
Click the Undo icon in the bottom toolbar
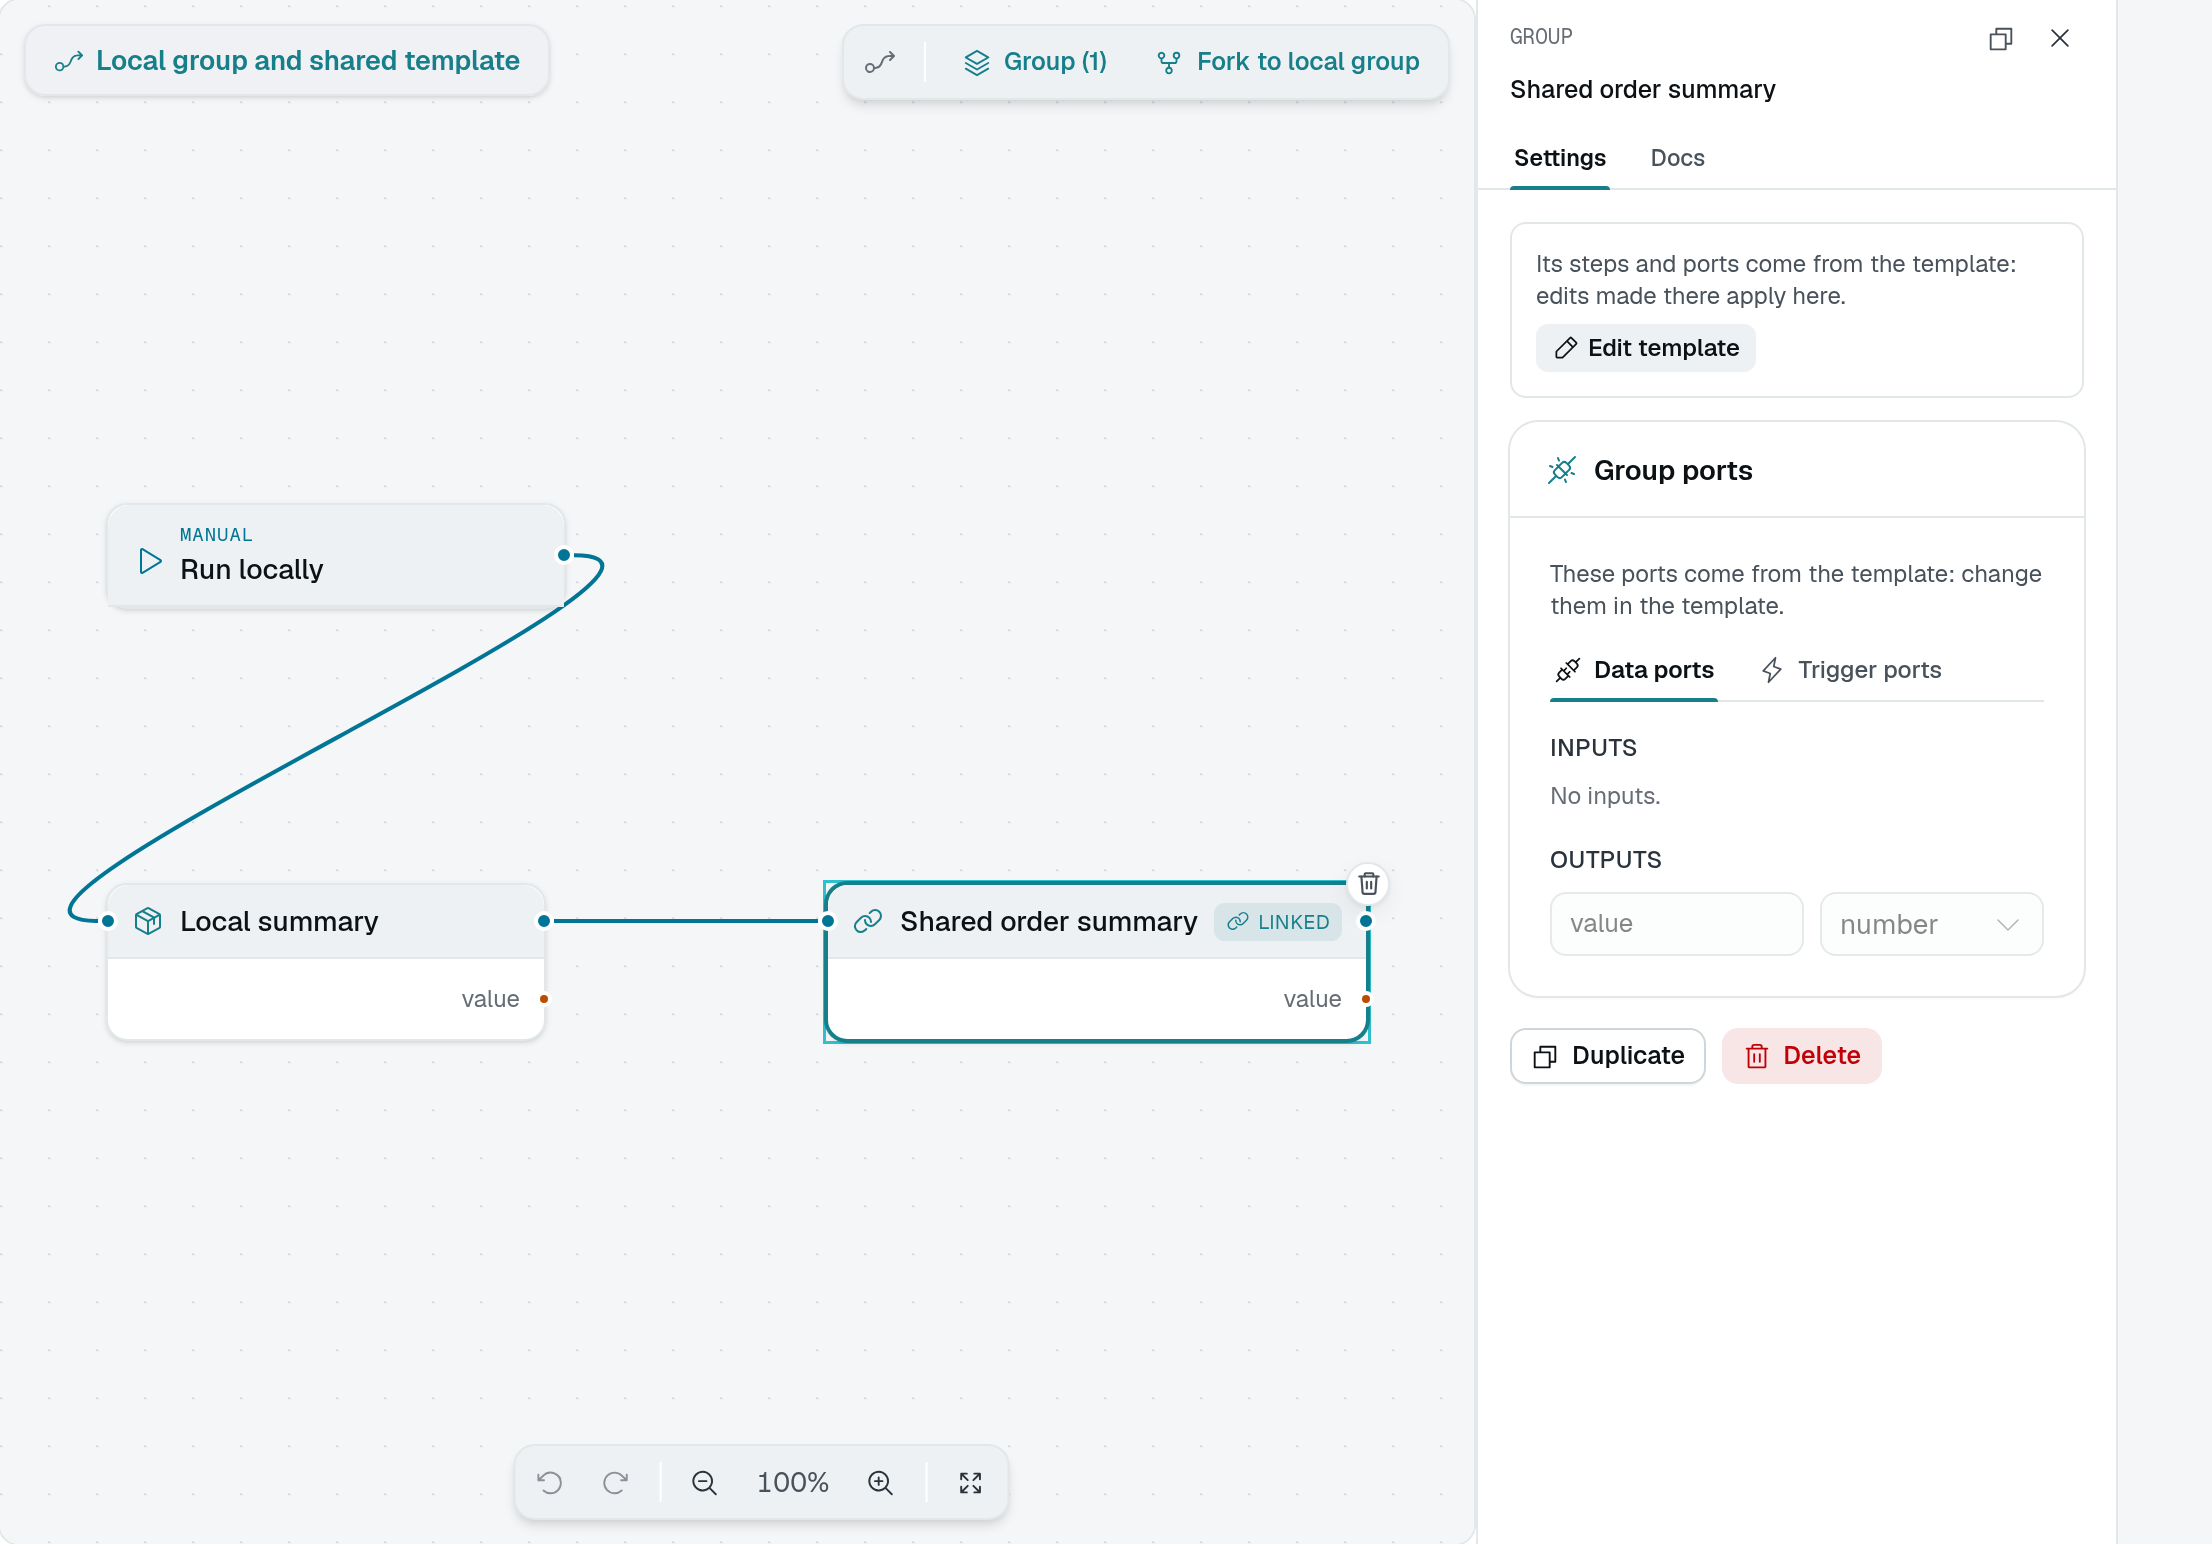coord(550,1482)
